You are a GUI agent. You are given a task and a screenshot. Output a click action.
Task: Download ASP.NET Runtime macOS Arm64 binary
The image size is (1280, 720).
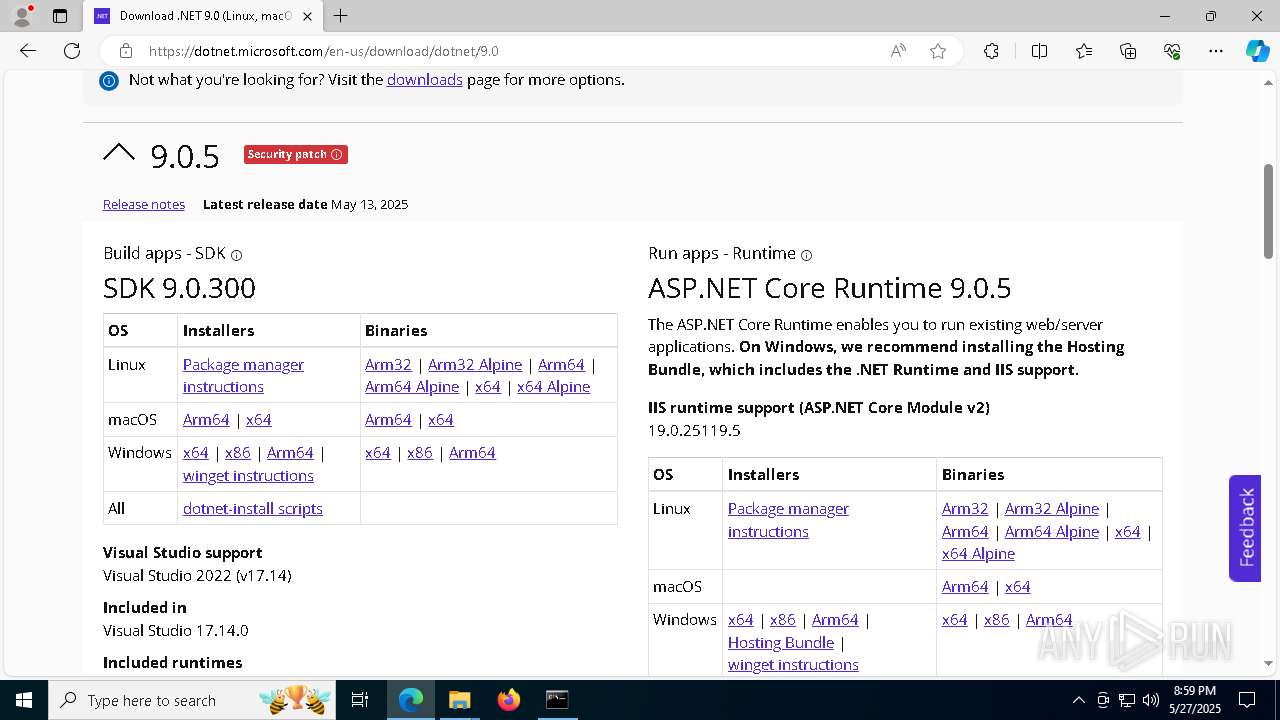coord(965,587)
